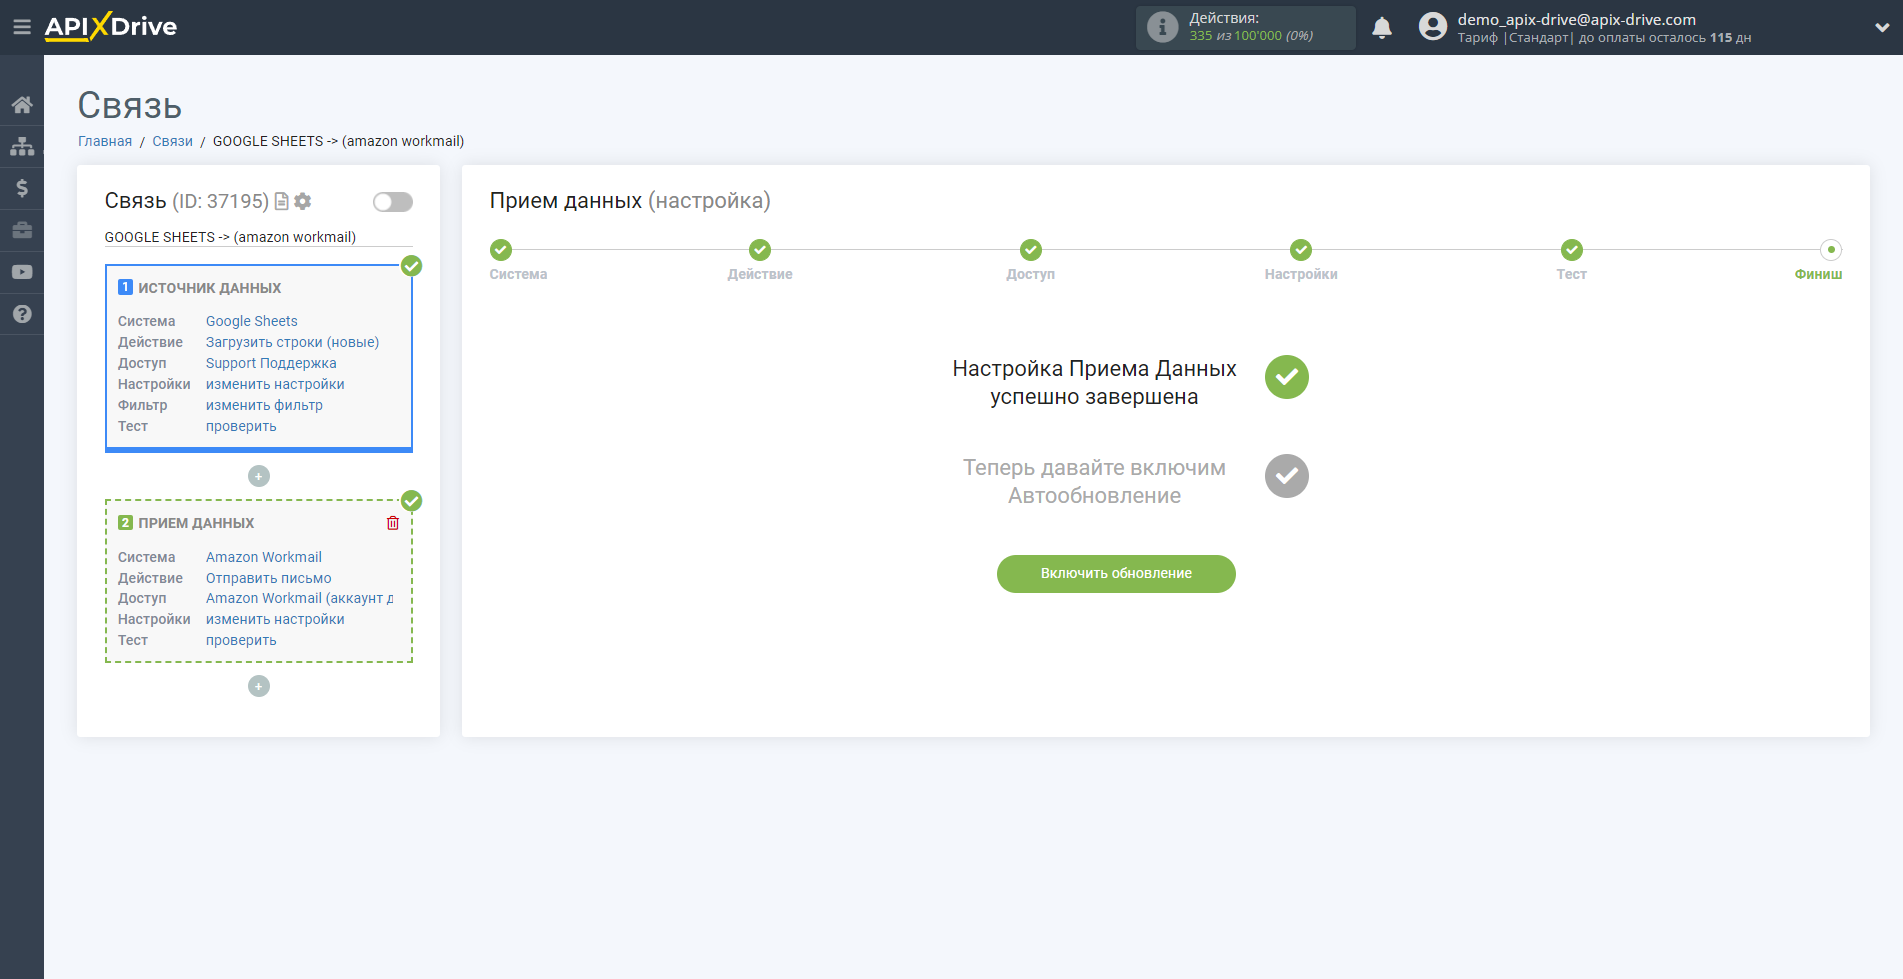Click Загрузить строки (новые) link
The width and height of the screenshot is (1903, 979).
(292, 342)
